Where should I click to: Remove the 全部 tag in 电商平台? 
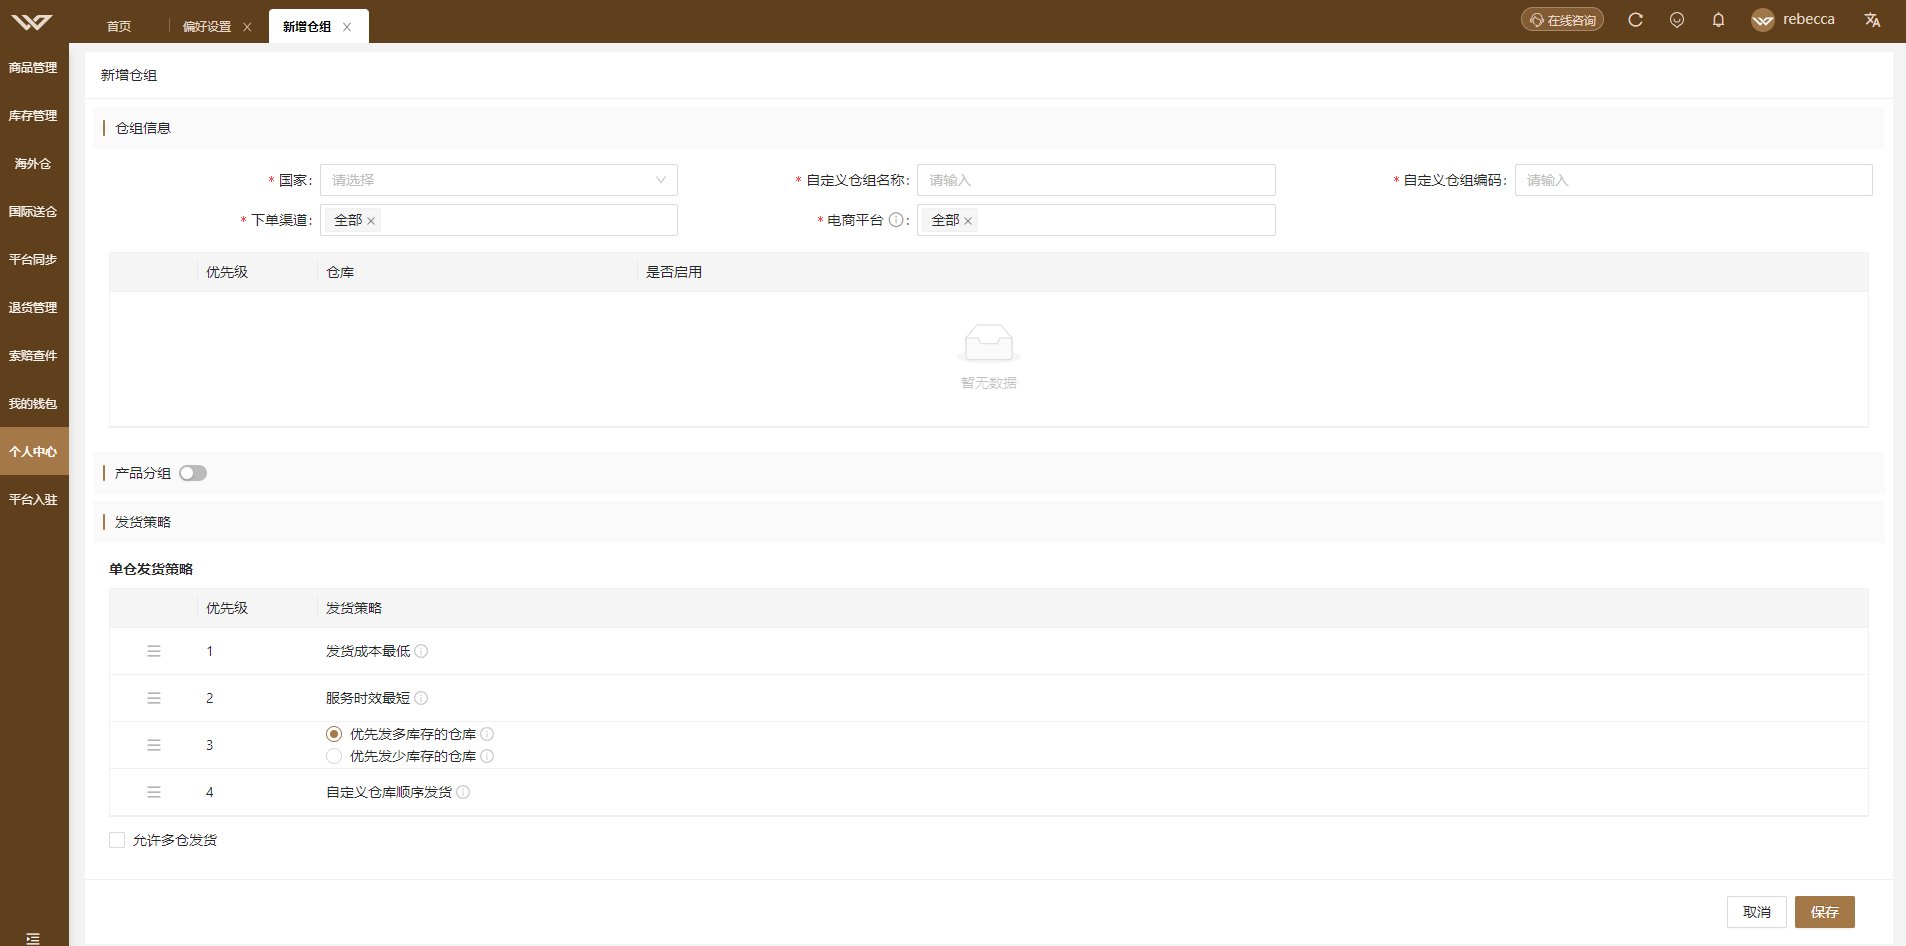[x=968, y=221]
